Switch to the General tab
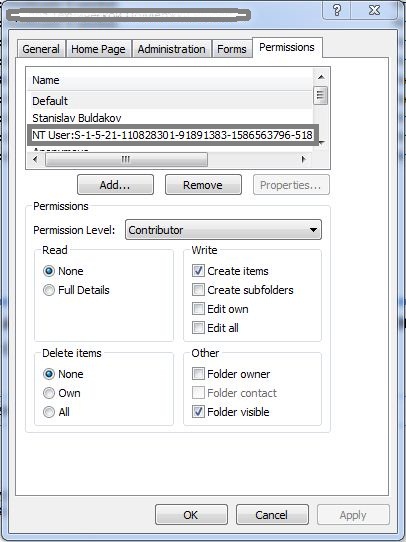This screenshot has width=406, height=542. coord(41,49)
